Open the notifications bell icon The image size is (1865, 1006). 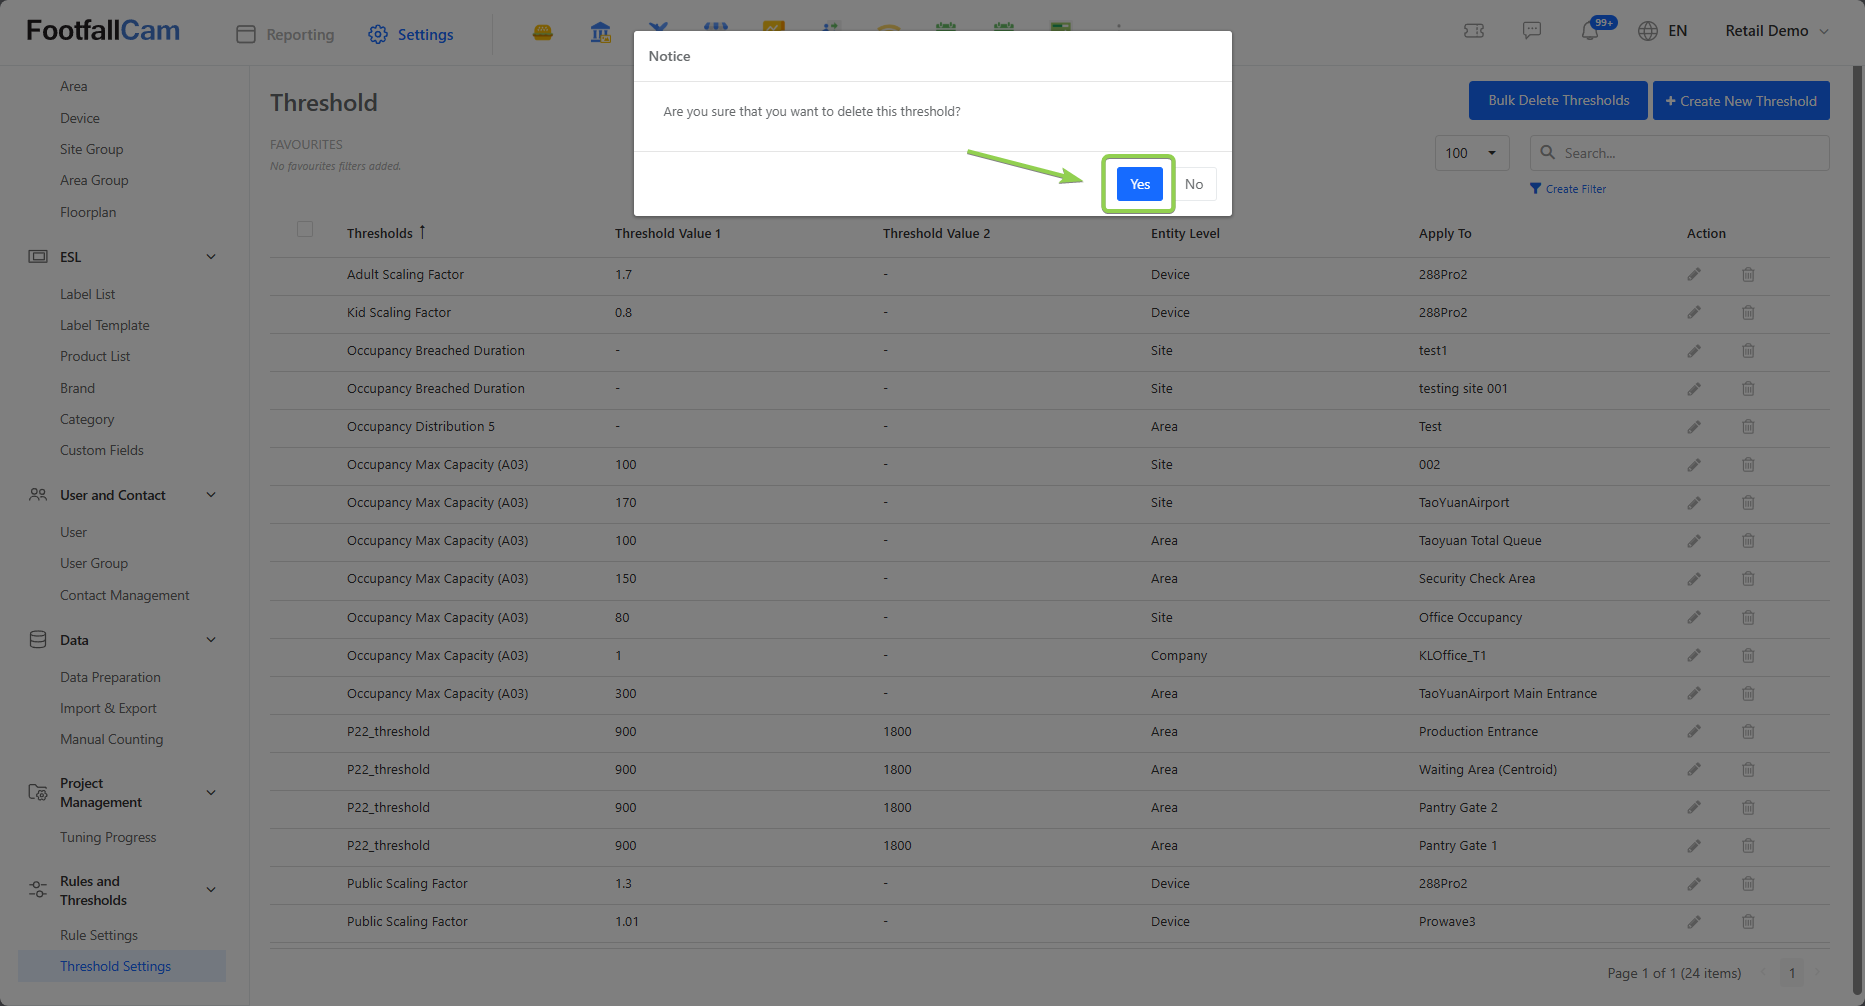pos(1589,31)
